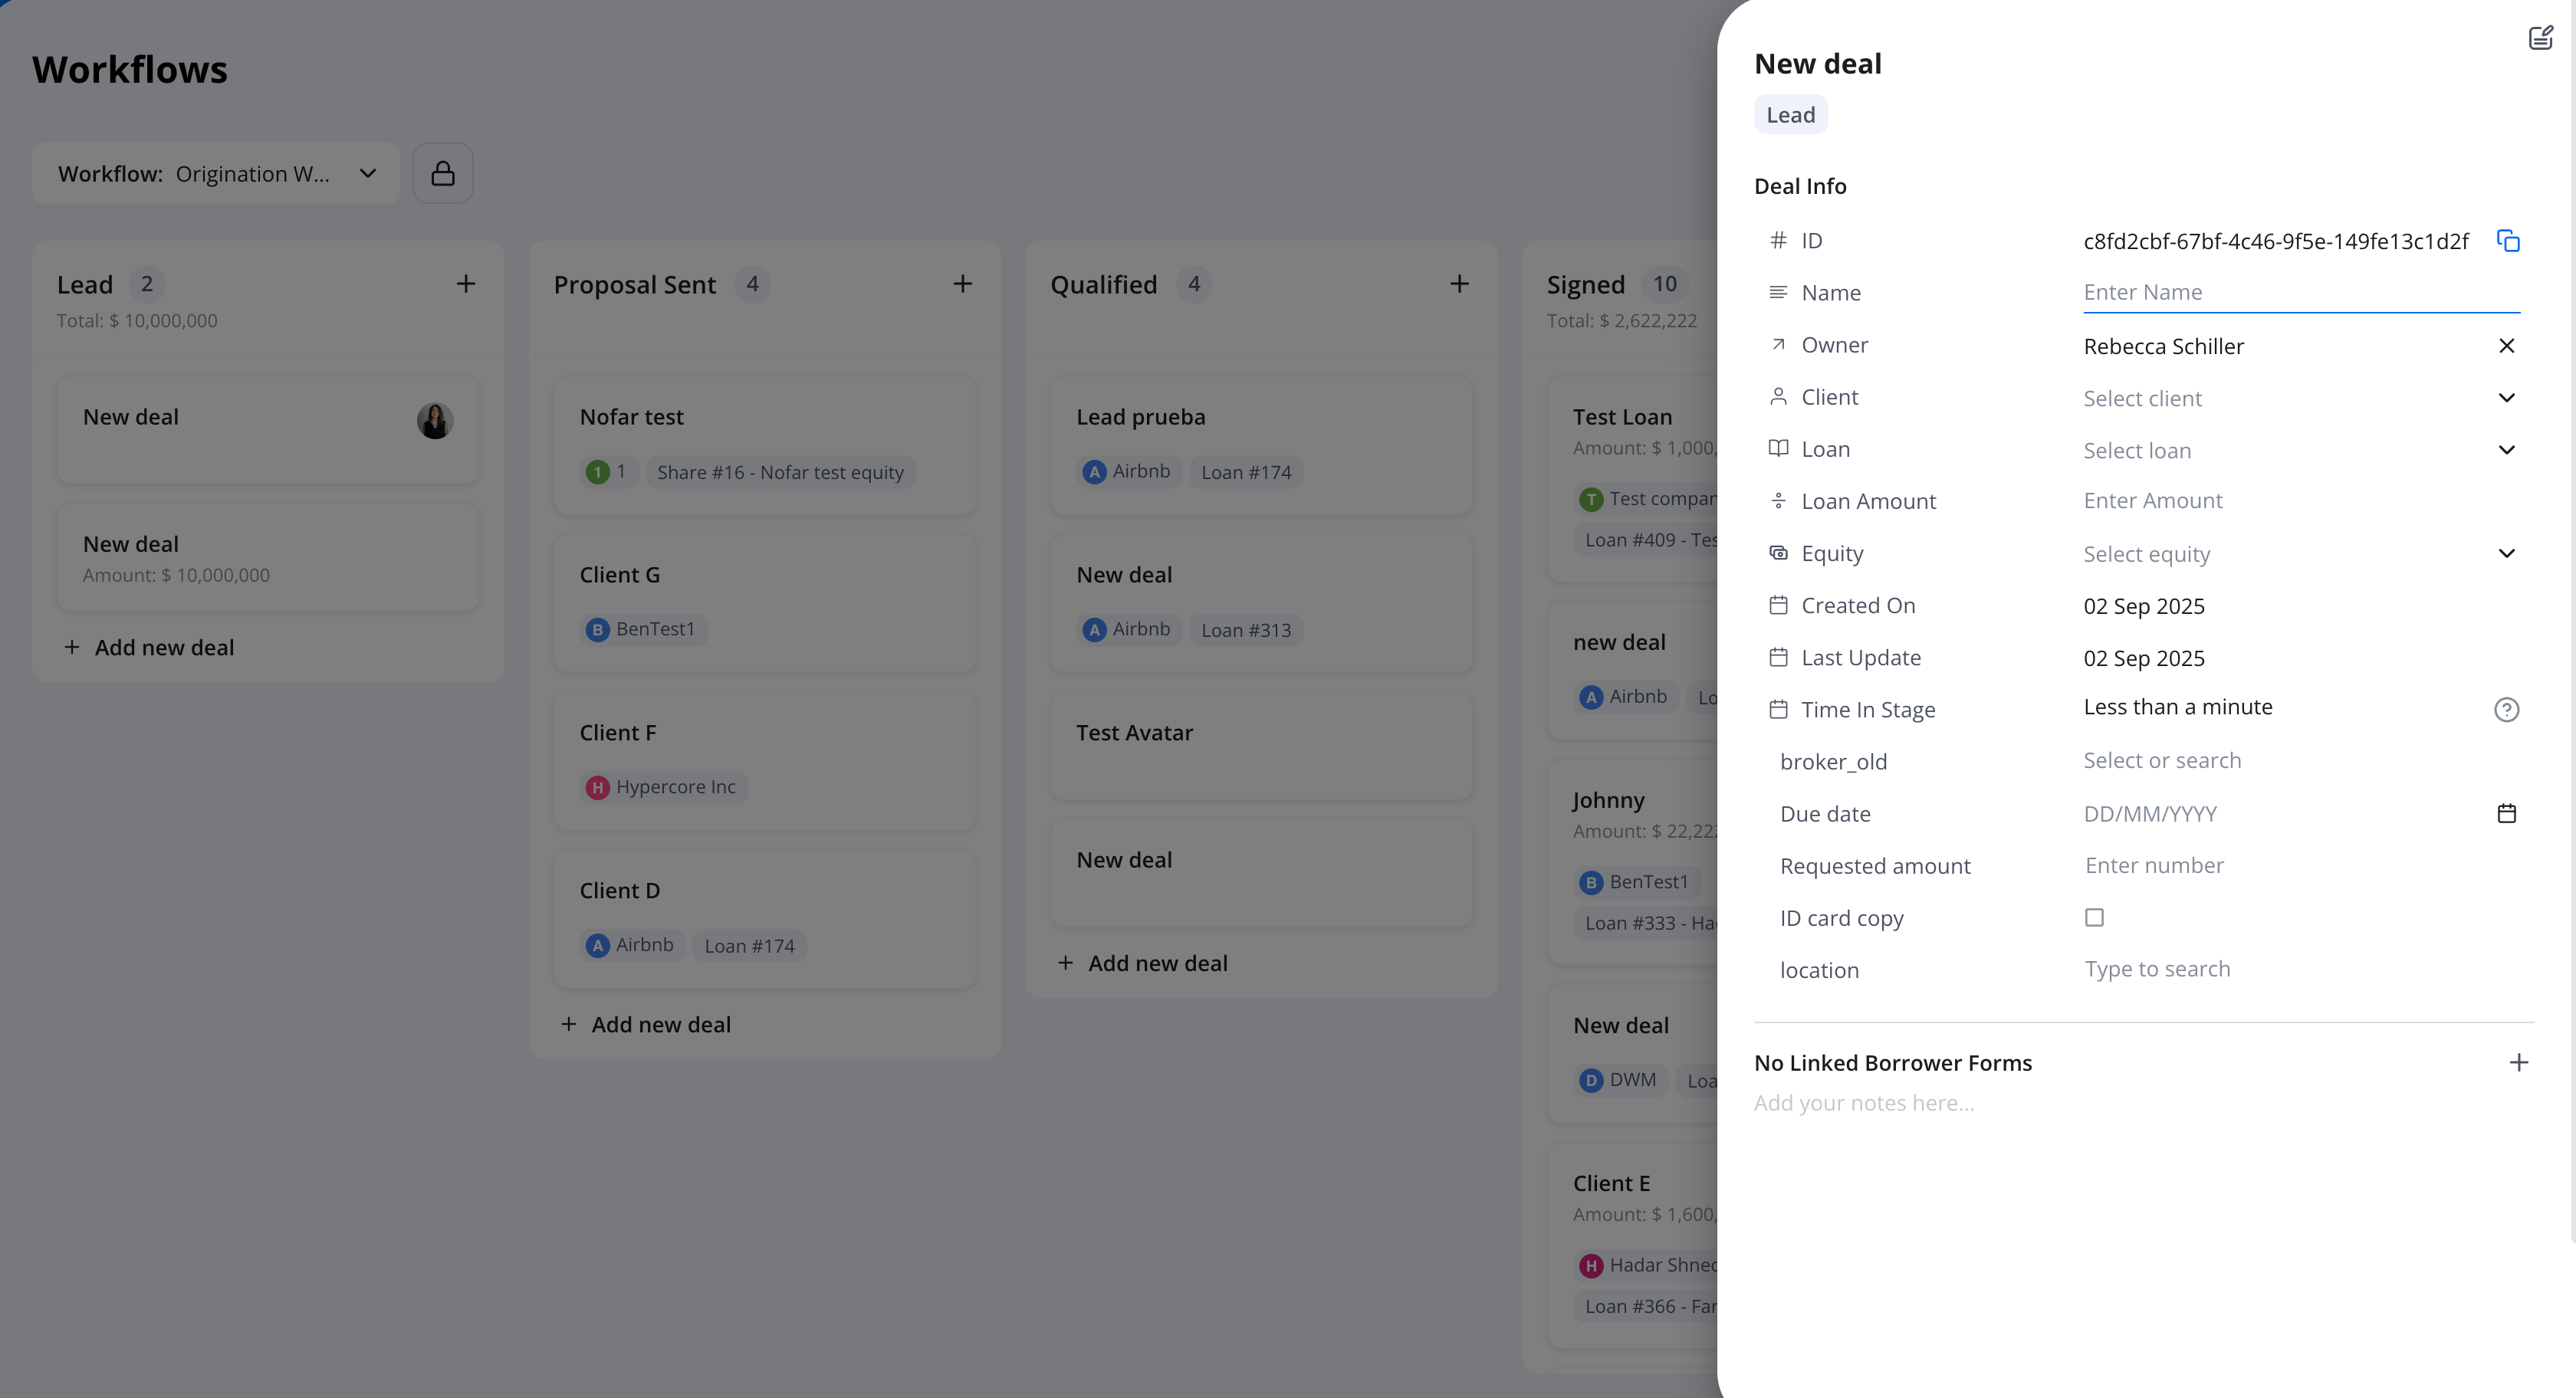
Task: Focus the Requested amount number field
Action: coord(2301,866)
